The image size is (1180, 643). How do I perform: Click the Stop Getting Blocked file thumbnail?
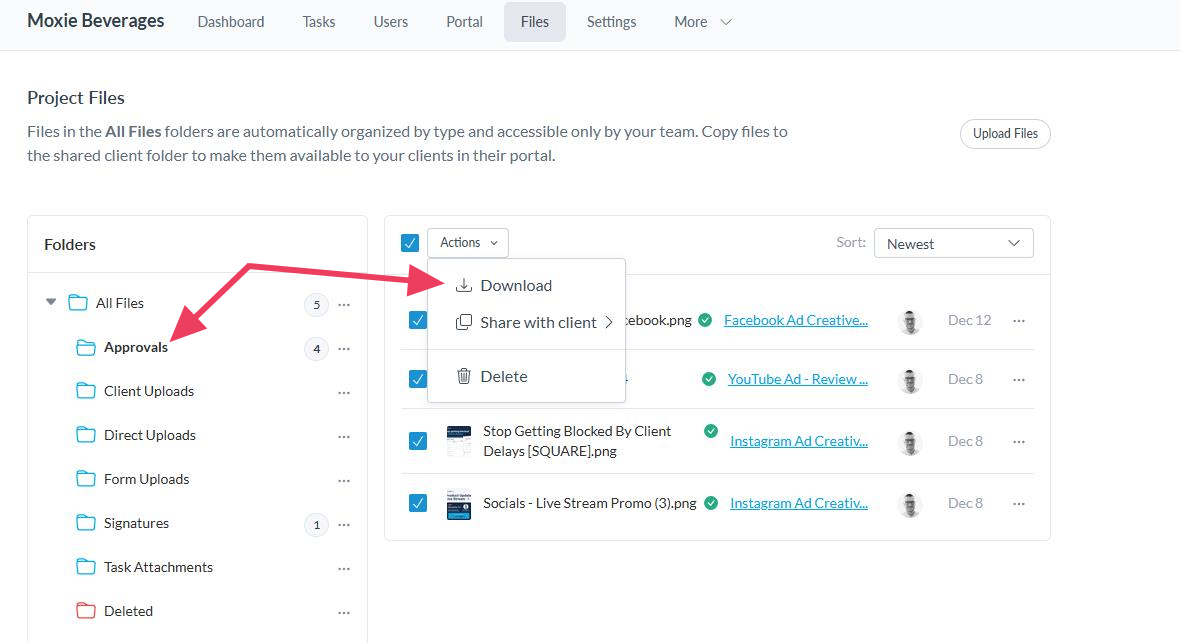[x=459, y=441]
